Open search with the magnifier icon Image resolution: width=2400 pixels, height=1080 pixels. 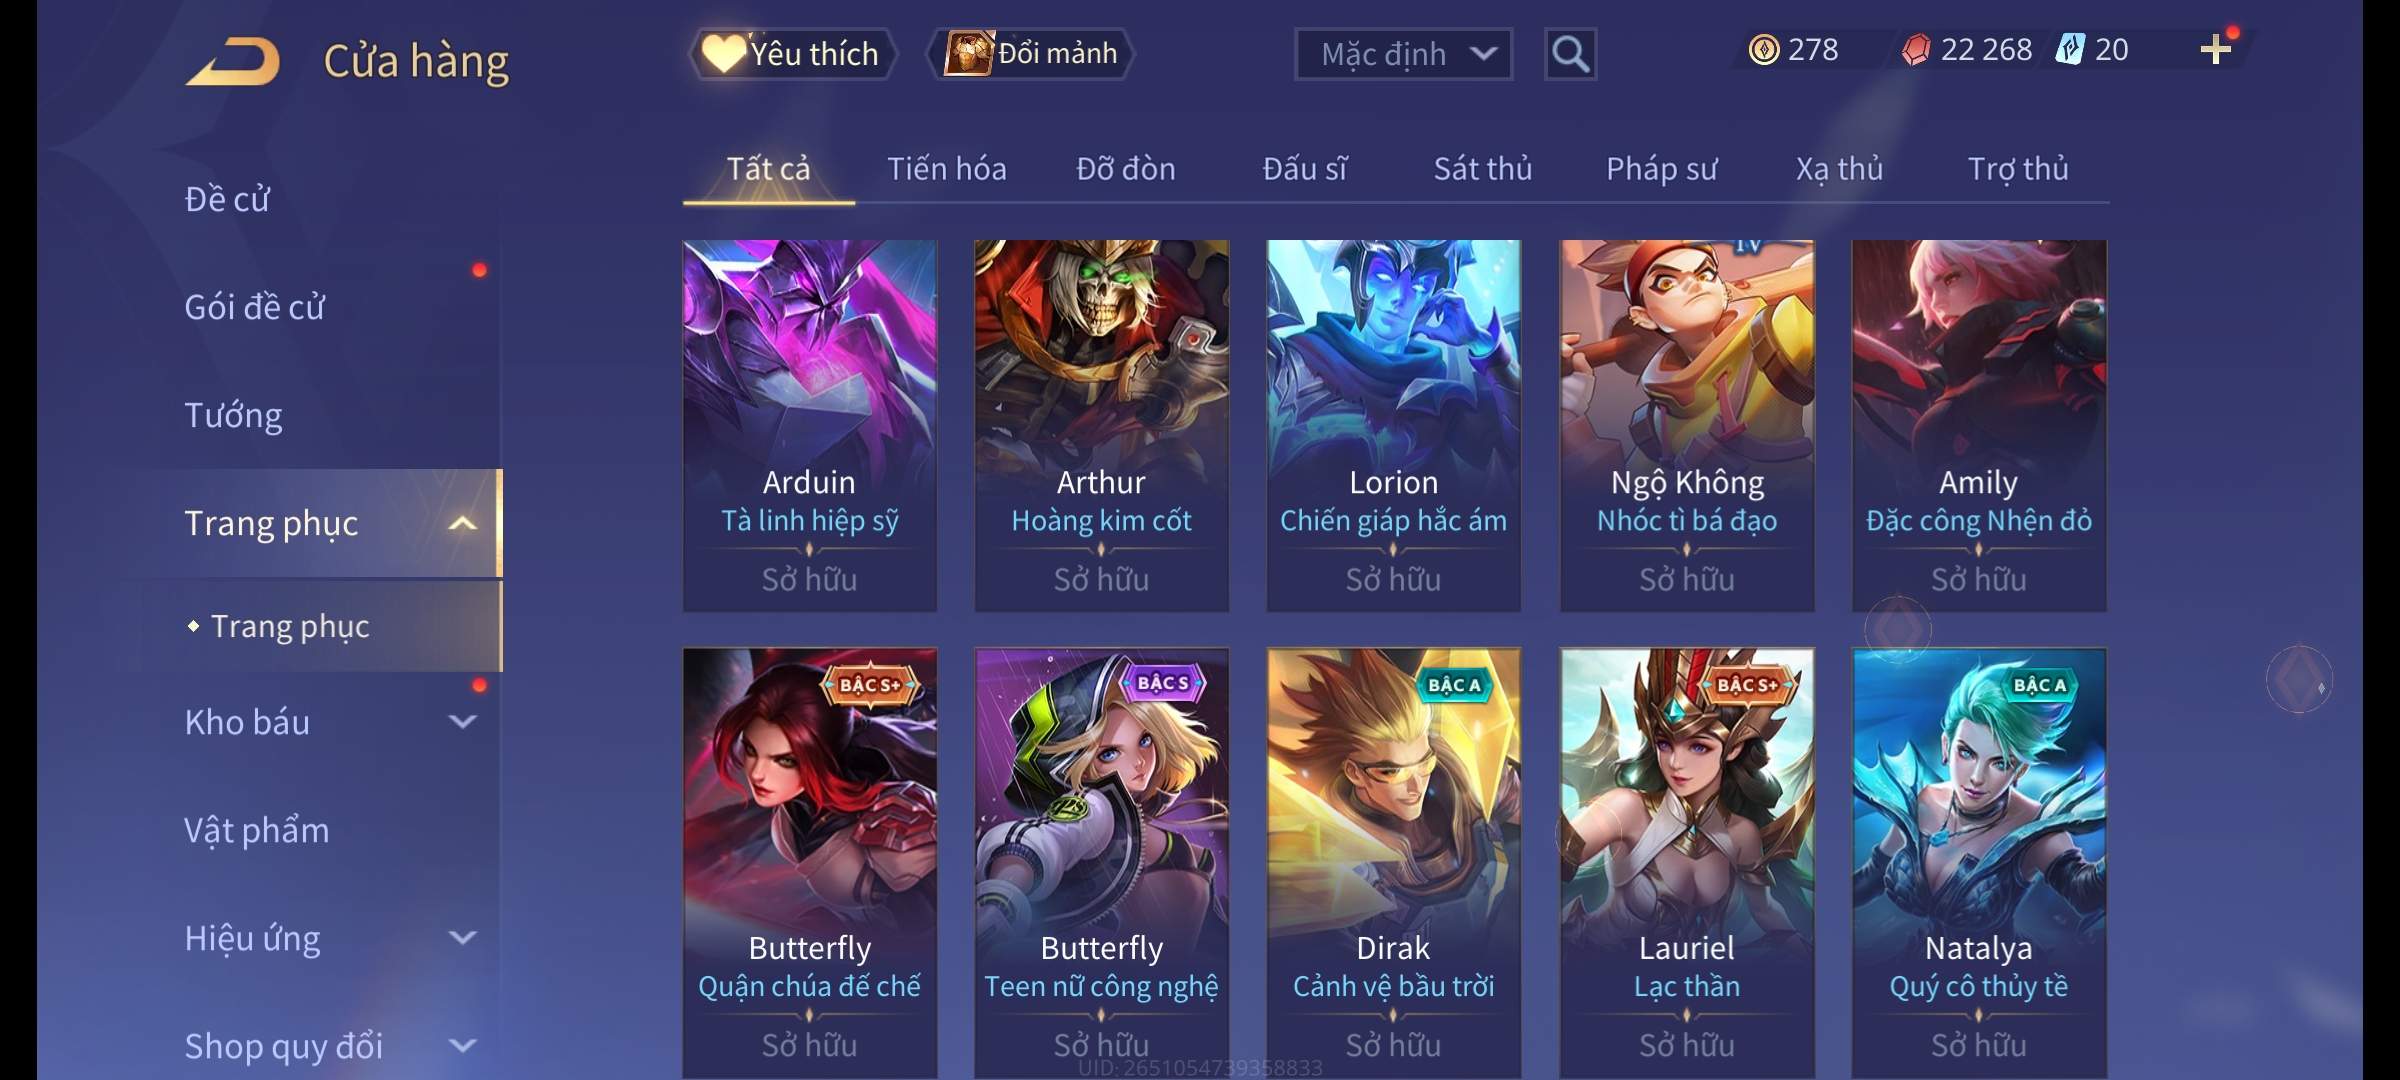[x=1570, y=54]
